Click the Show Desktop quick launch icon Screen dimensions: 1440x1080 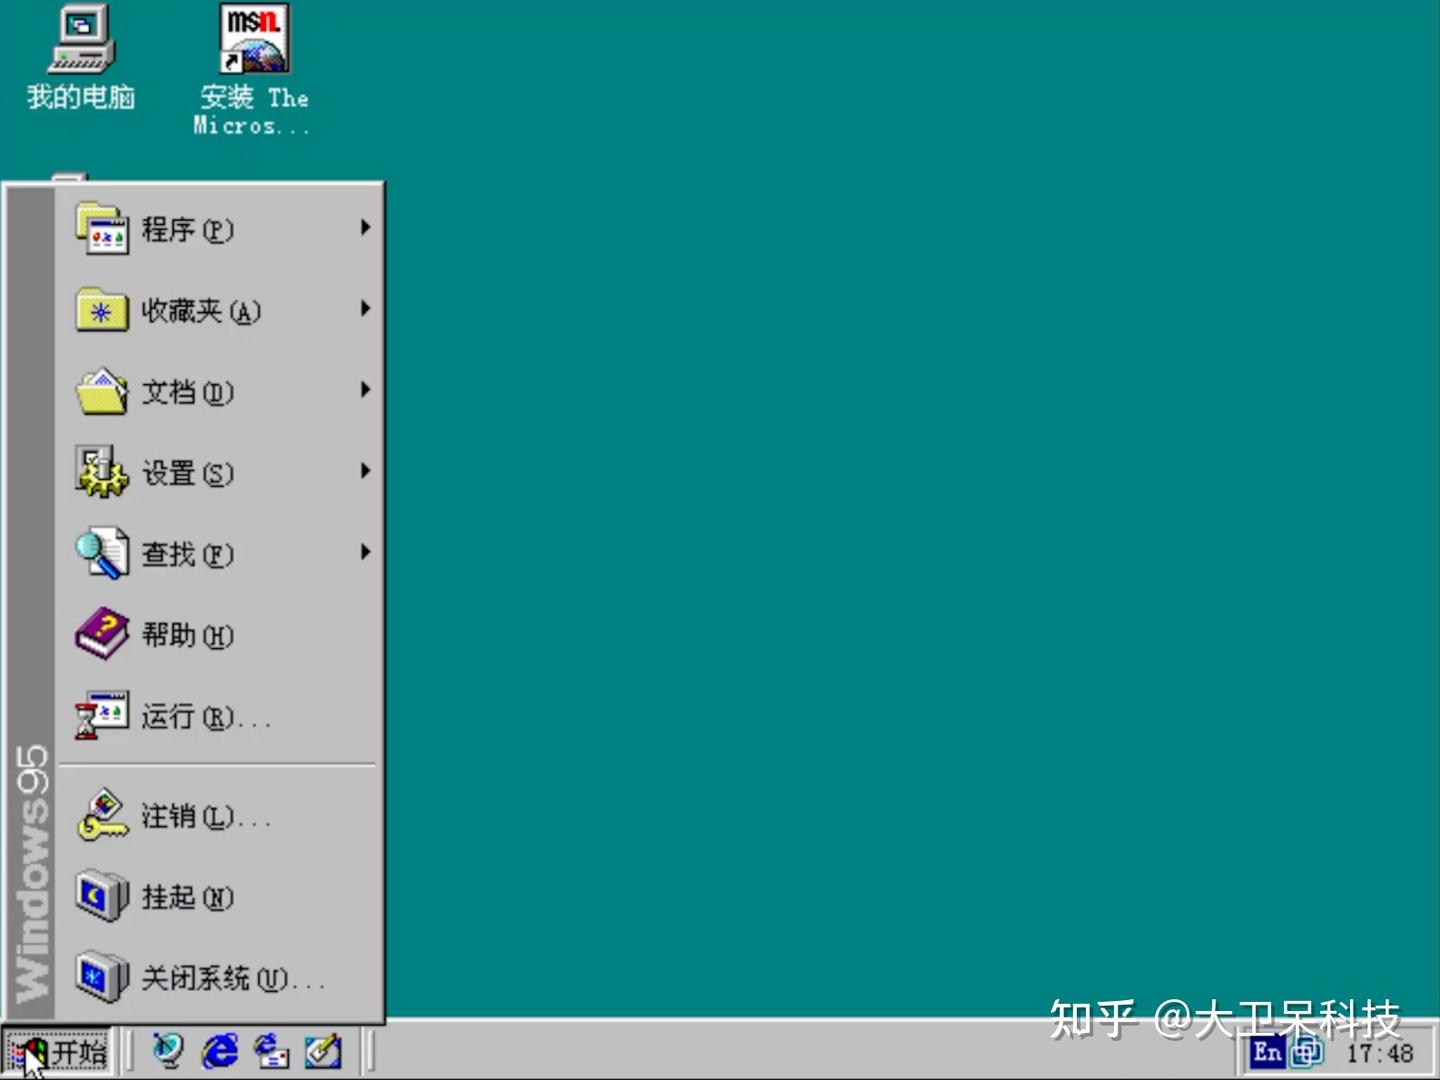[322, 1053]
